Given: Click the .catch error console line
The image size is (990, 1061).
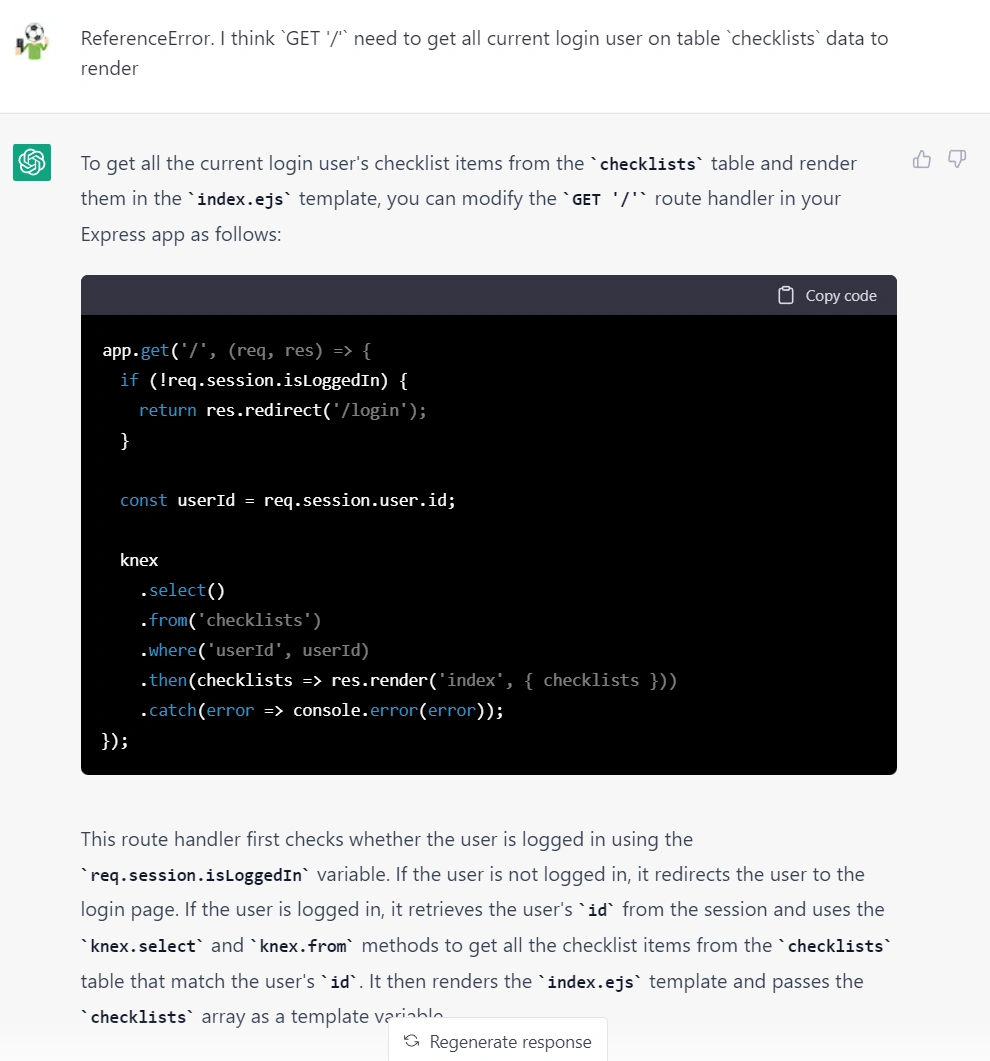Looking at the screenshot, I should [x=321, y=710].
